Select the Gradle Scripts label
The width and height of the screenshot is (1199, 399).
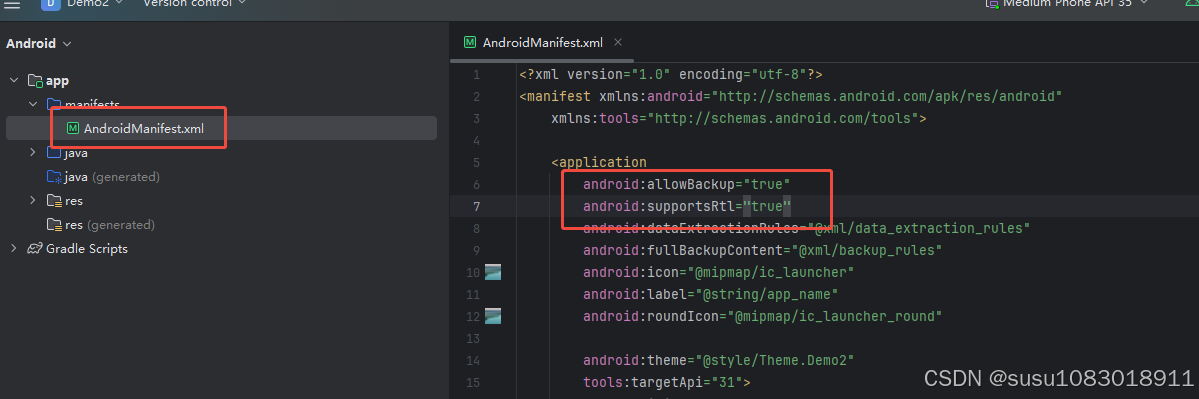click(x=87, y=248)
